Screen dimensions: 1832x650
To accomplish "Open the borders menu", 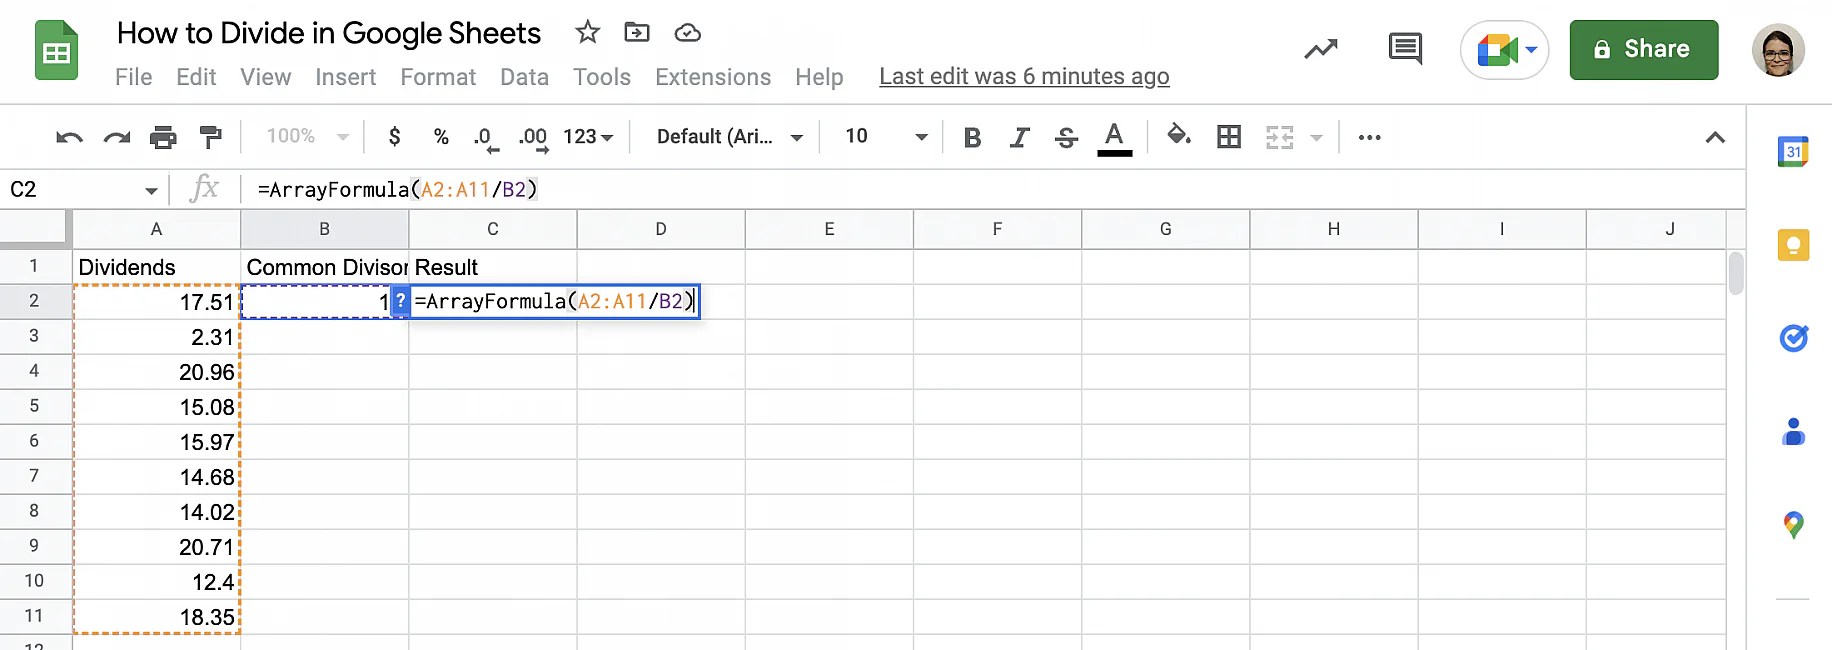I will (1229, 137).
